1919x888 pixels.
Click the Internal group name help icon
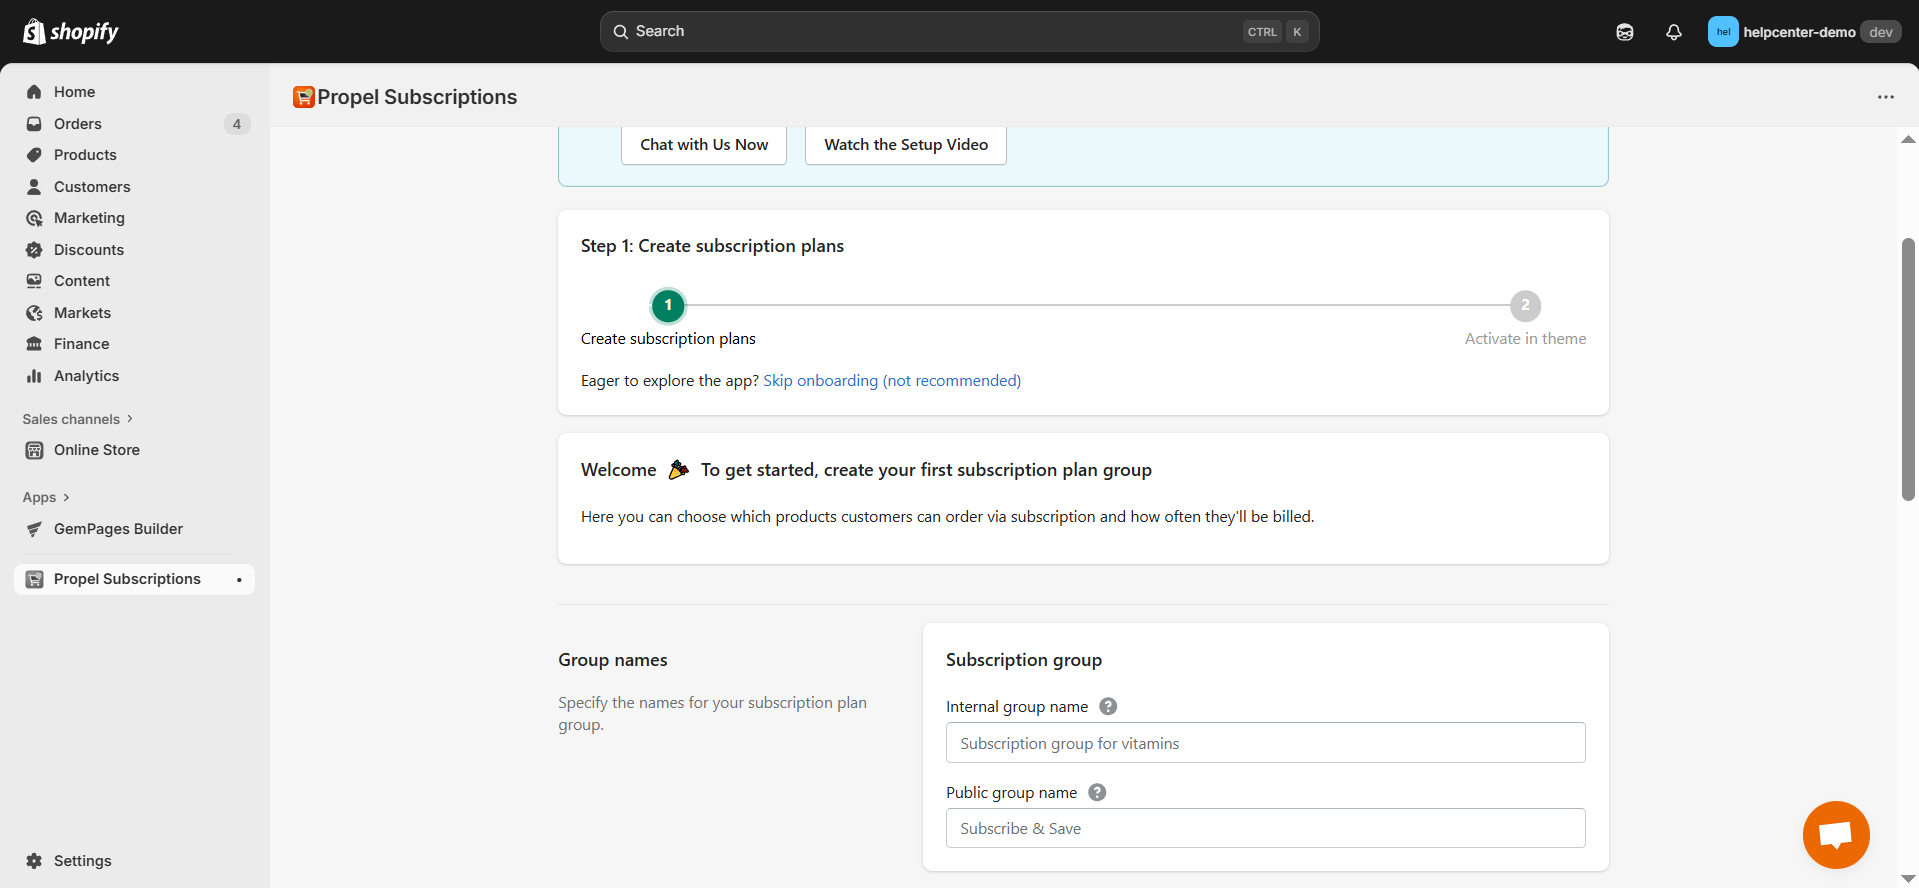(1107, 706)
